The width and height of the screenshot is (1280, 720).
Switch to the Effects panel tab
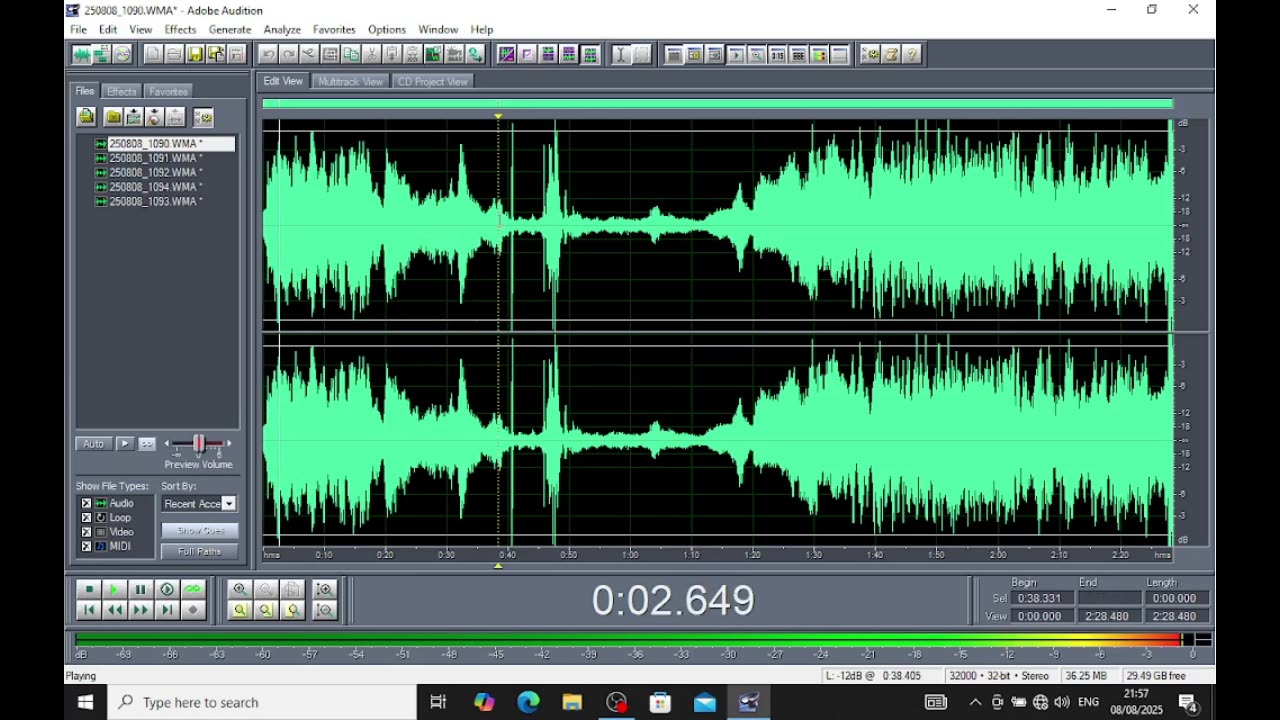pyautogui.click(x=122, y=91)
